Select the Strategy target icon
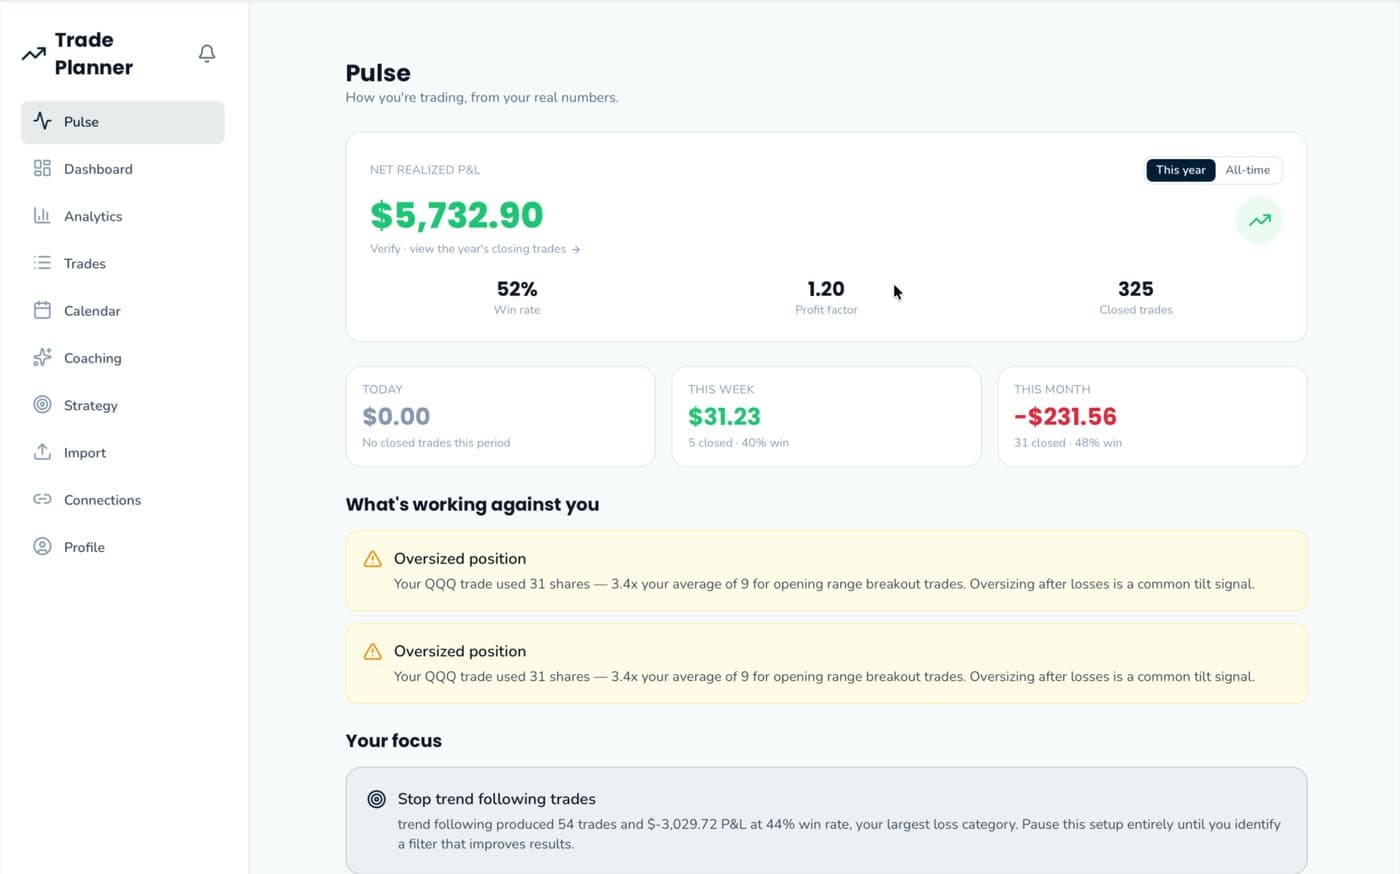1400x874 pixels. pos(42,404)
